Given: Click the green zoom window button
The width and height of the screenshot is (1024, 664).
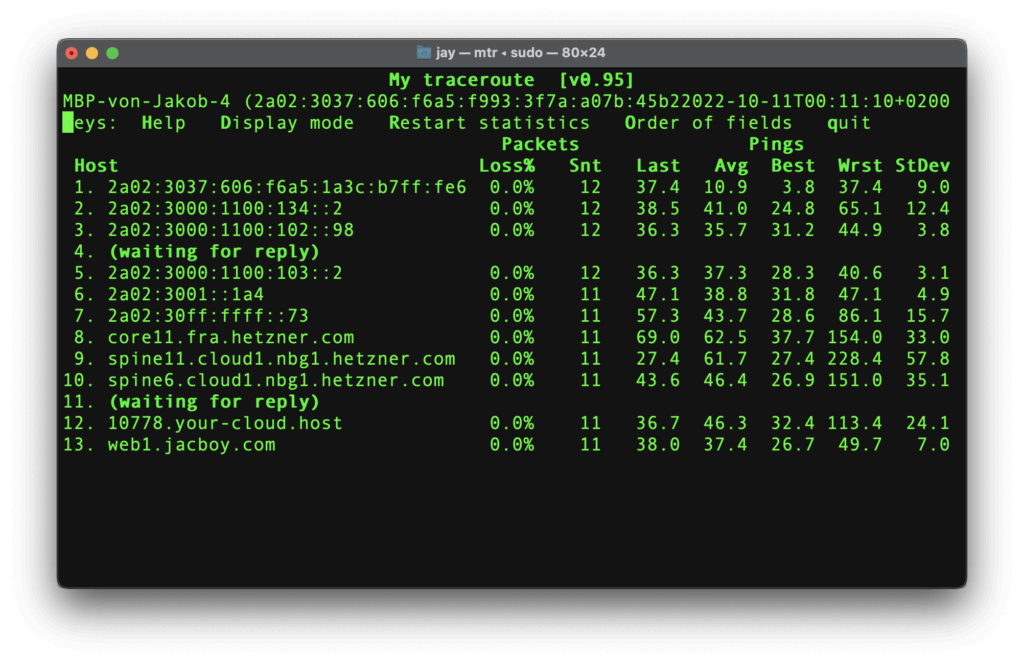Looking at the screenshot, I should tap(112, 53).
